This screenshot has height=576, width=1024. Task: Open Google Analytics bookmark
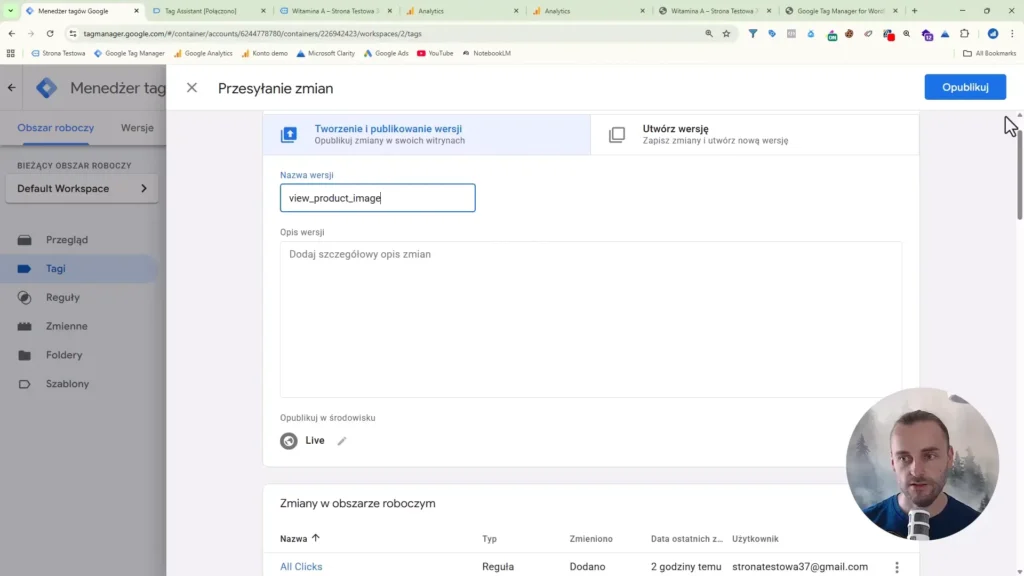click(x=203, y=54)
